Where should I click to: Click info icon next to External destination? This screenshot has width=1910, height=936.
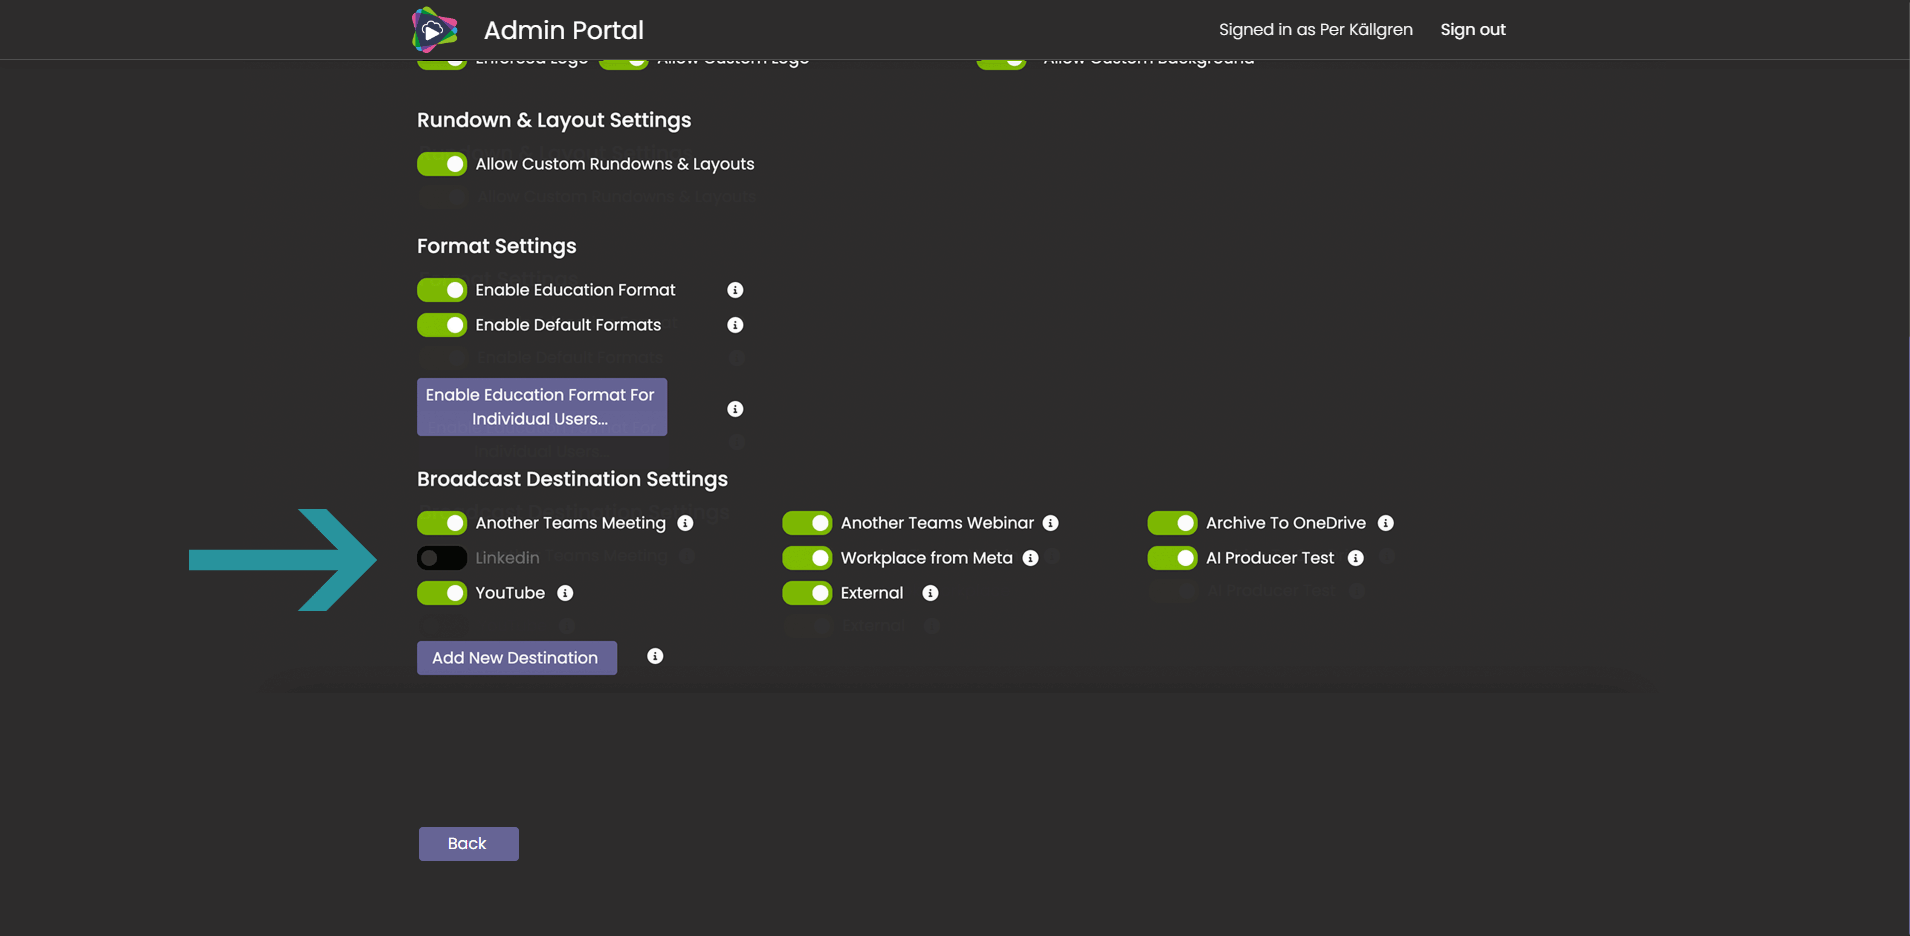click(930, 593)
